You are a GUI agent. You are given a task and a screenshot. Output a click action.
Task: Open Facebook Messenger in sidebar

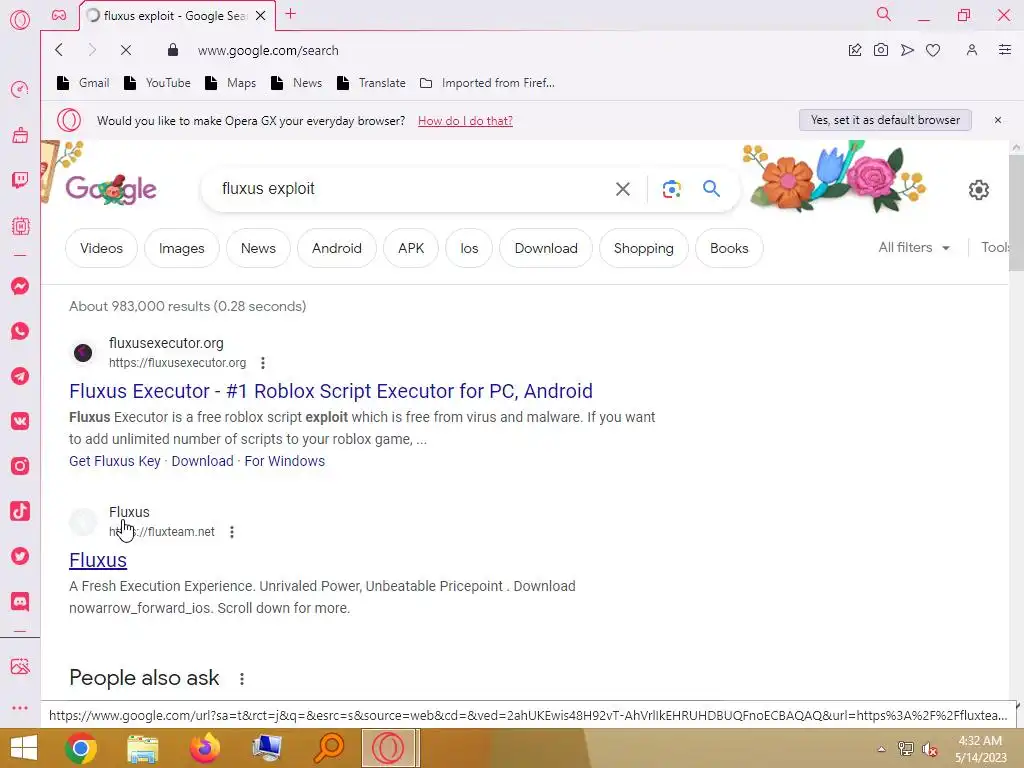point(20,286)
